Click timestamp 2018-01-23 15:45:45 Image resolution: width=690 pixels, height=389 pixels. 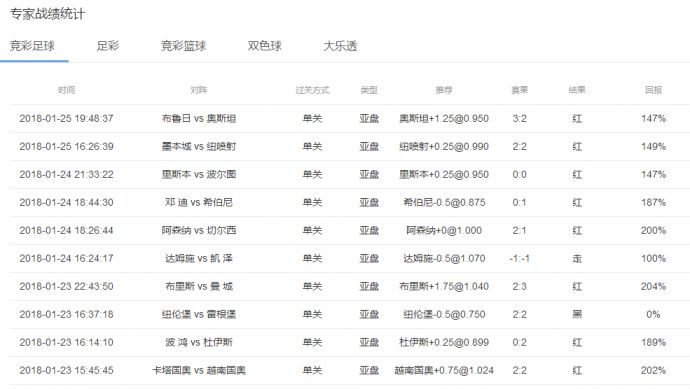click(x=66, y=371)
